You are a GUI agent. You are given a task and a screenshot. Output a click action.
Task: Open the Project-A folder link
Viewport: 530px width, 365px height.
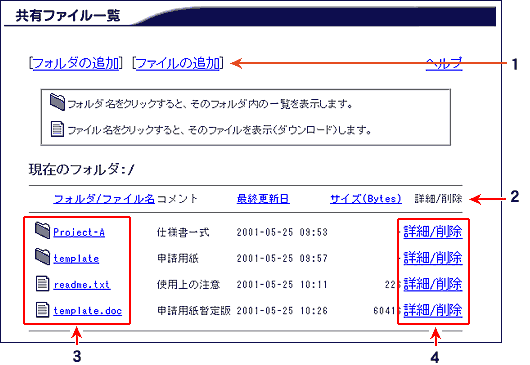[x=79, y=232]
